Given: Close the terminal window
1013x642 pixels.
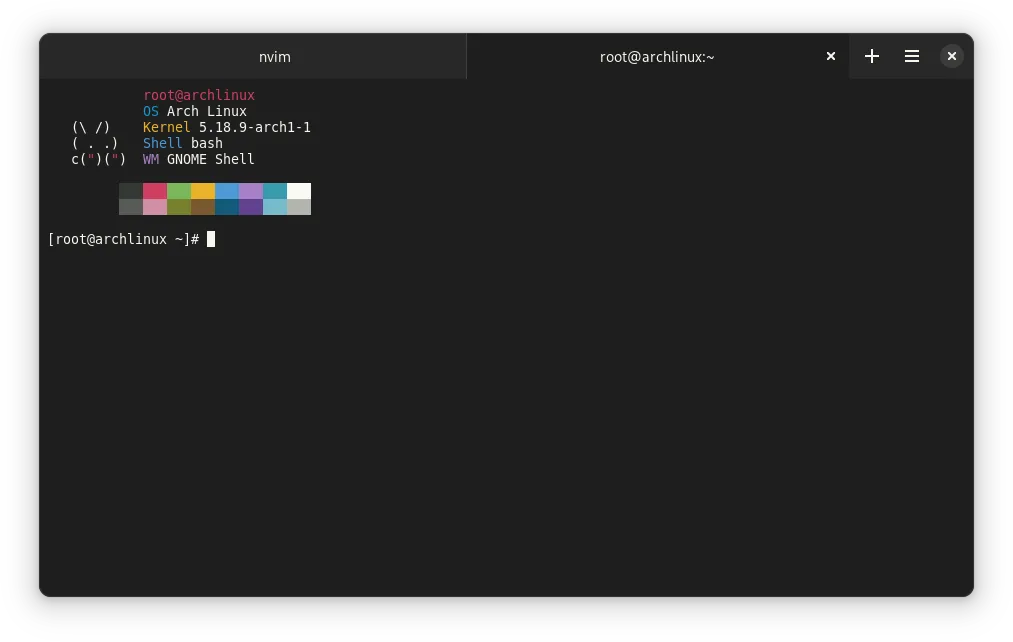Looking at the screenshot, I should pos(952,57).
